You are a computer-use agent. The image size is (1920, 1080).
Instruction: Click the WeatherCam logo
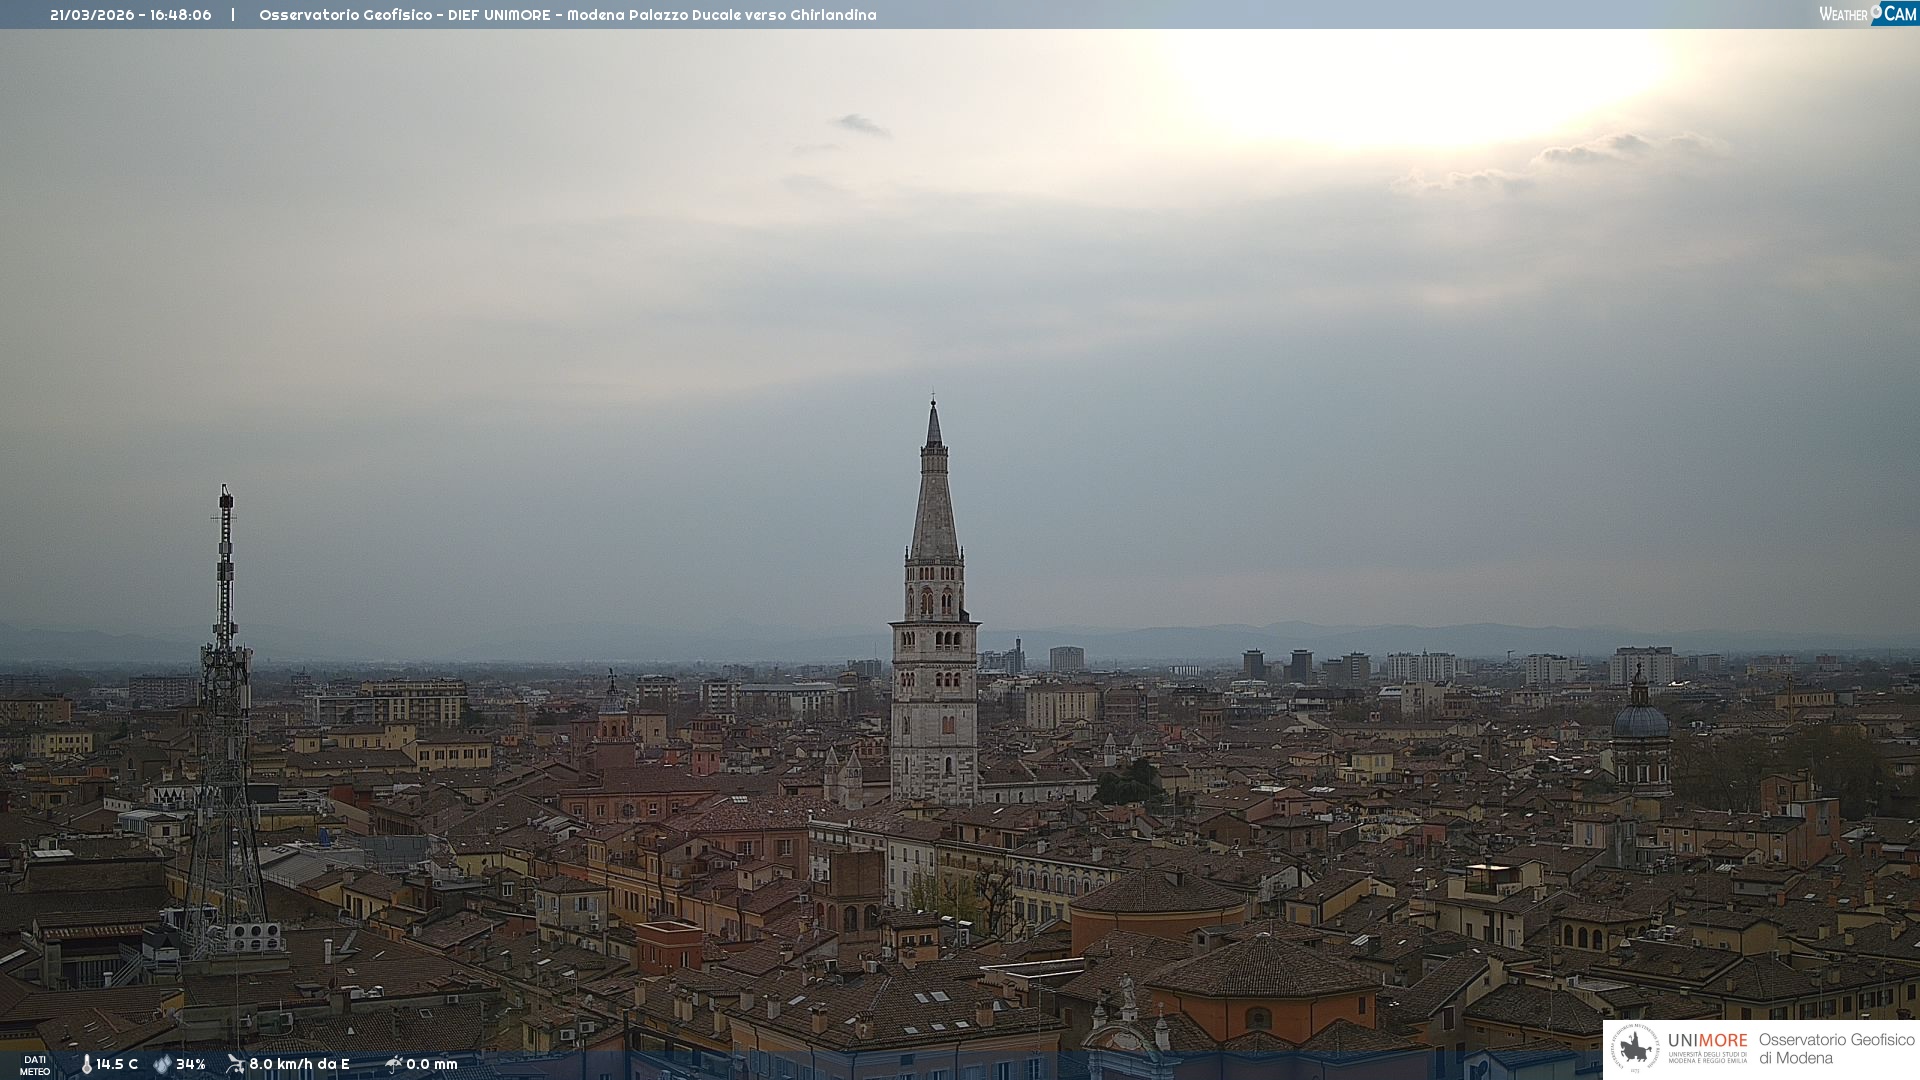[1867, 14]
